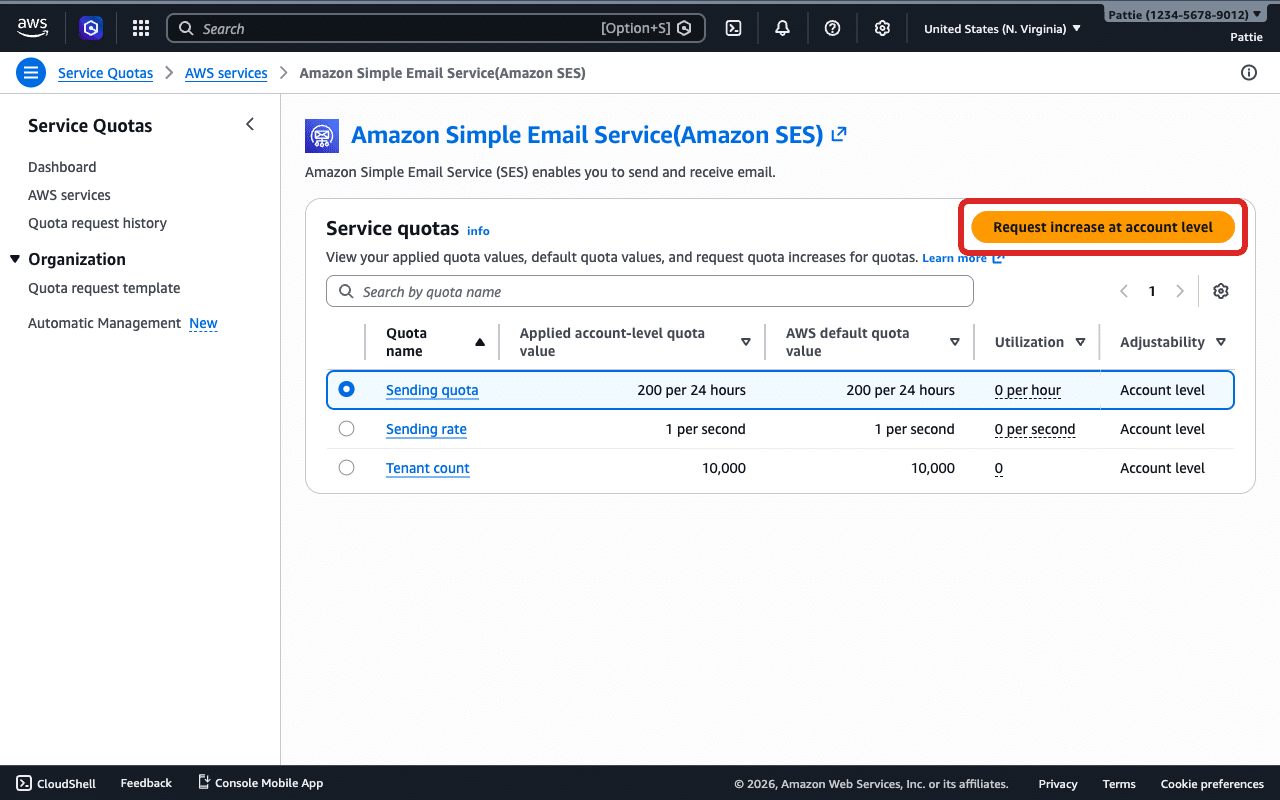This screenshot has height=800, width=1280.
Task: Open the notifications bell
Action: pos(782,28)
